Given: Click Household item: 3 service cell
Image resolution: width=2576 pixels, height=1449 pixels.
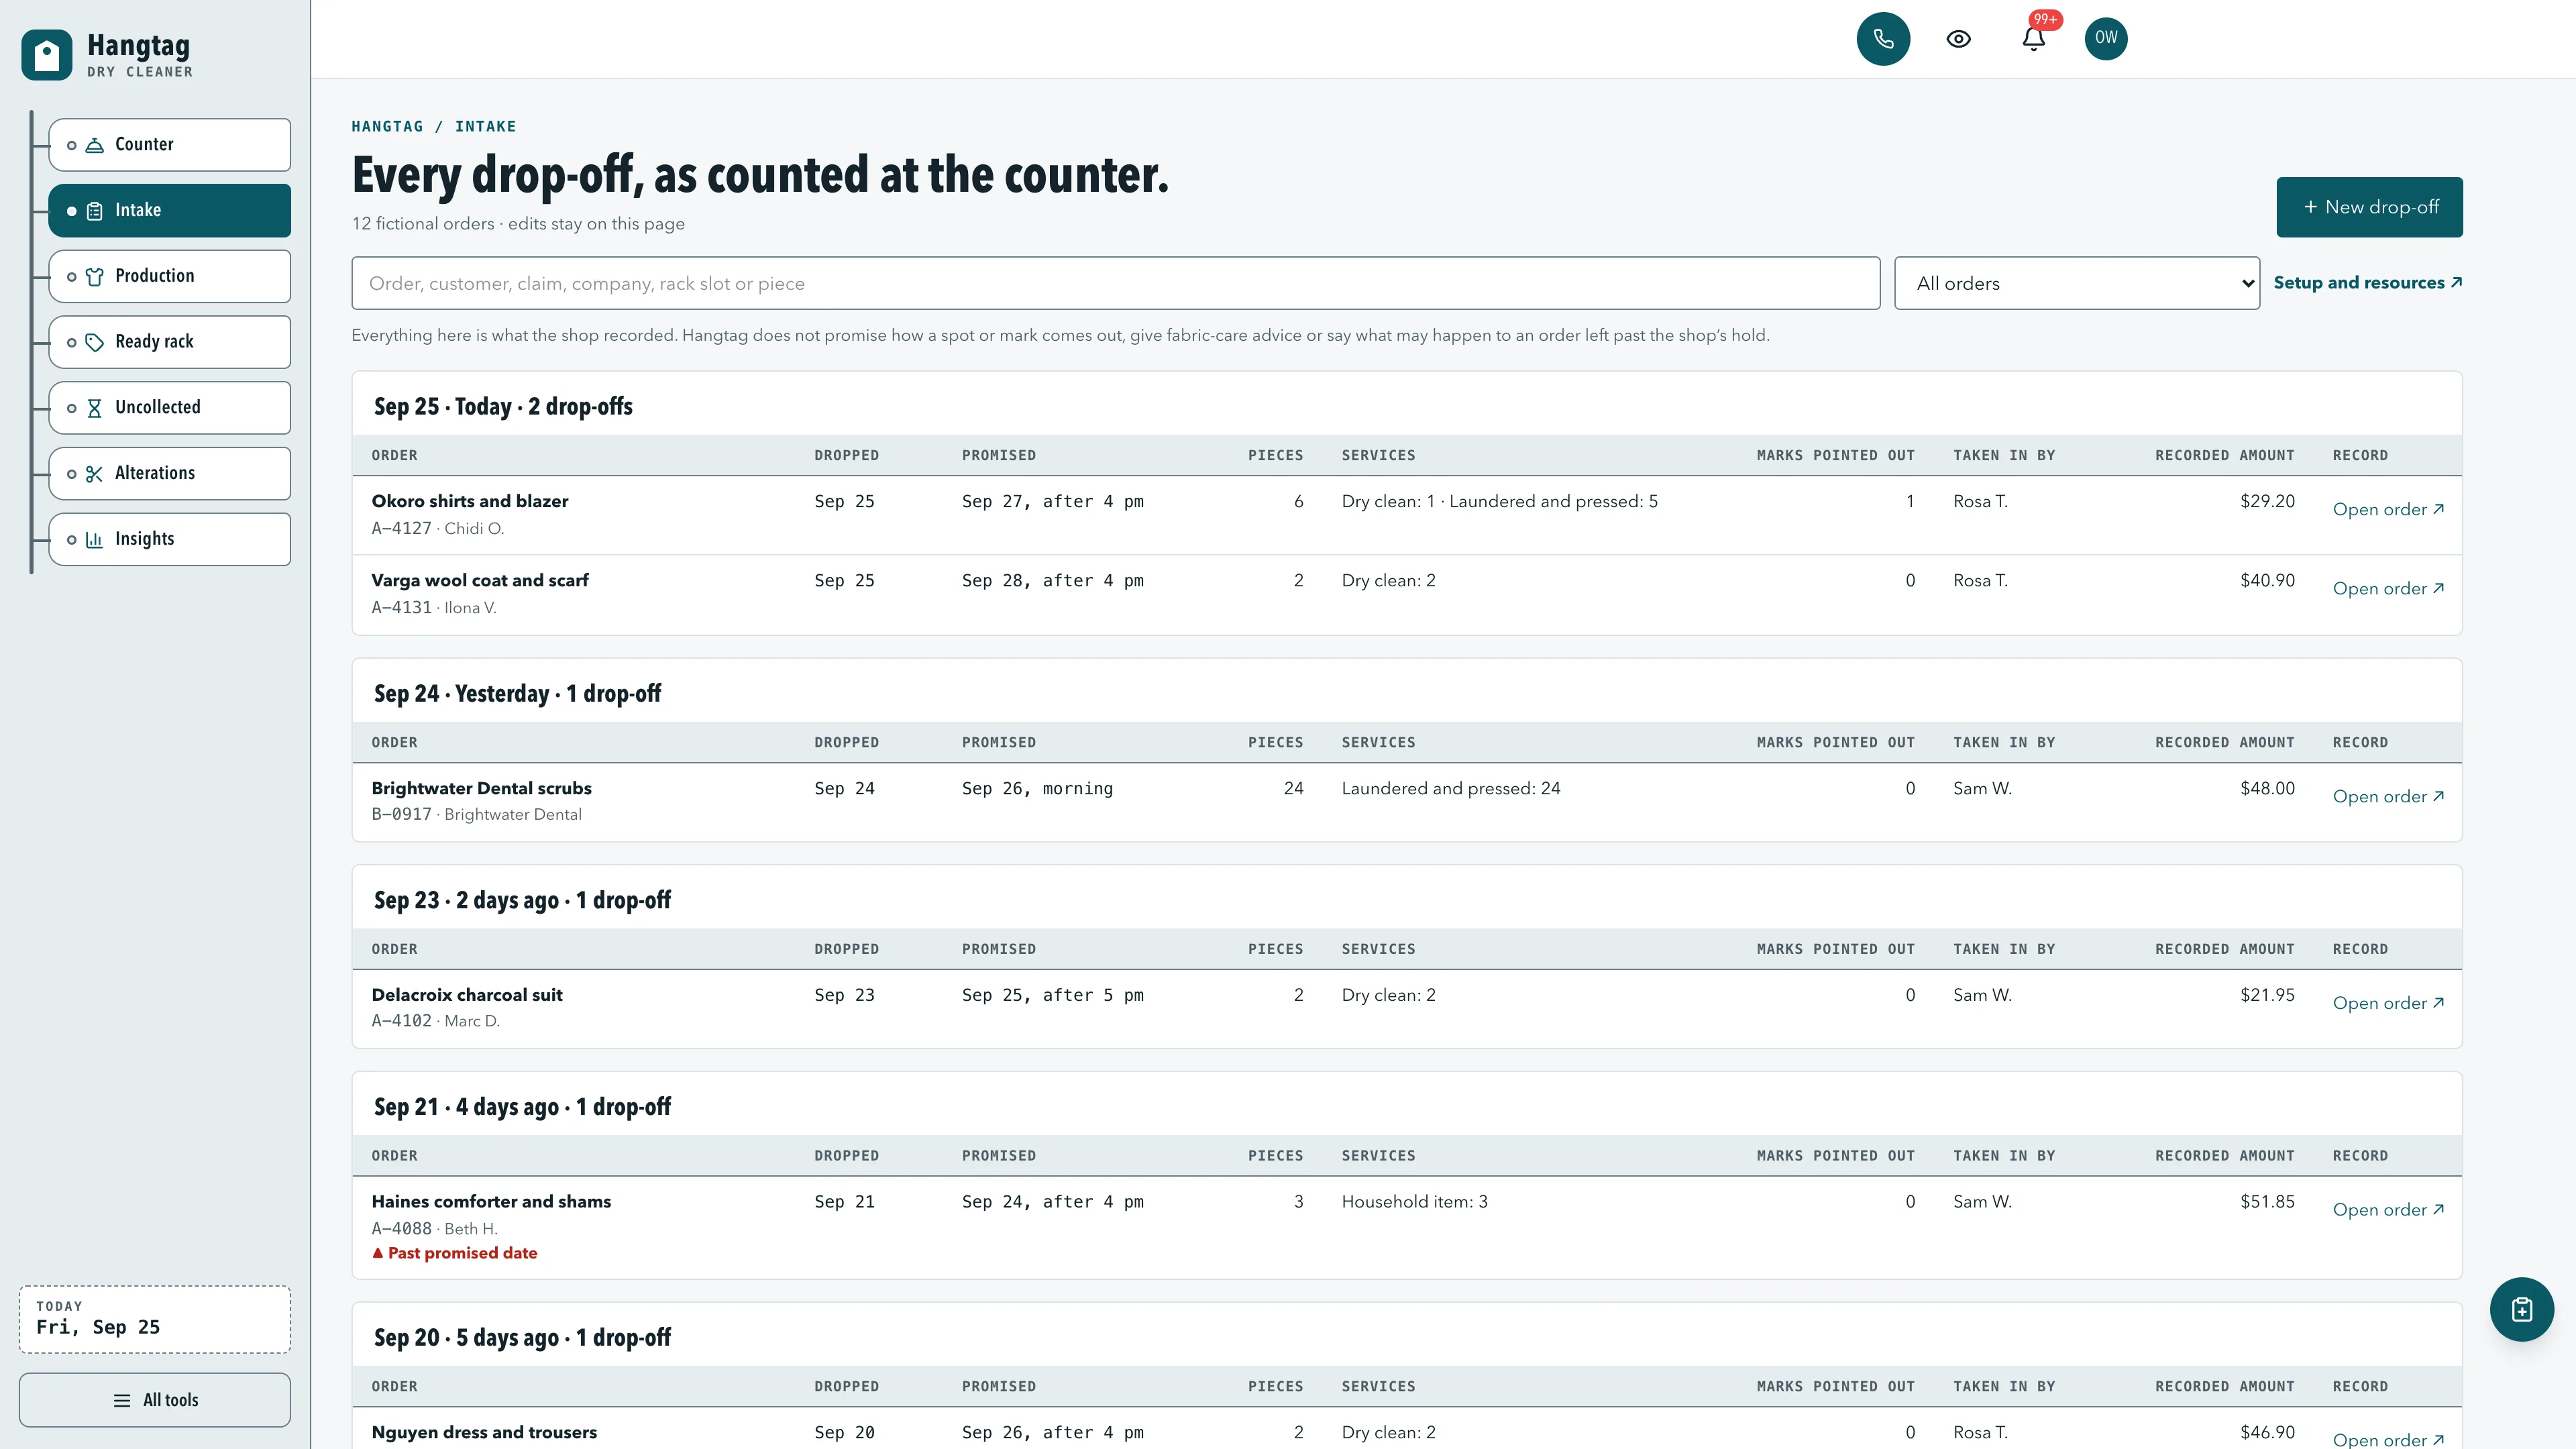Looking at the screenshot, I should coord(1414,1201).
